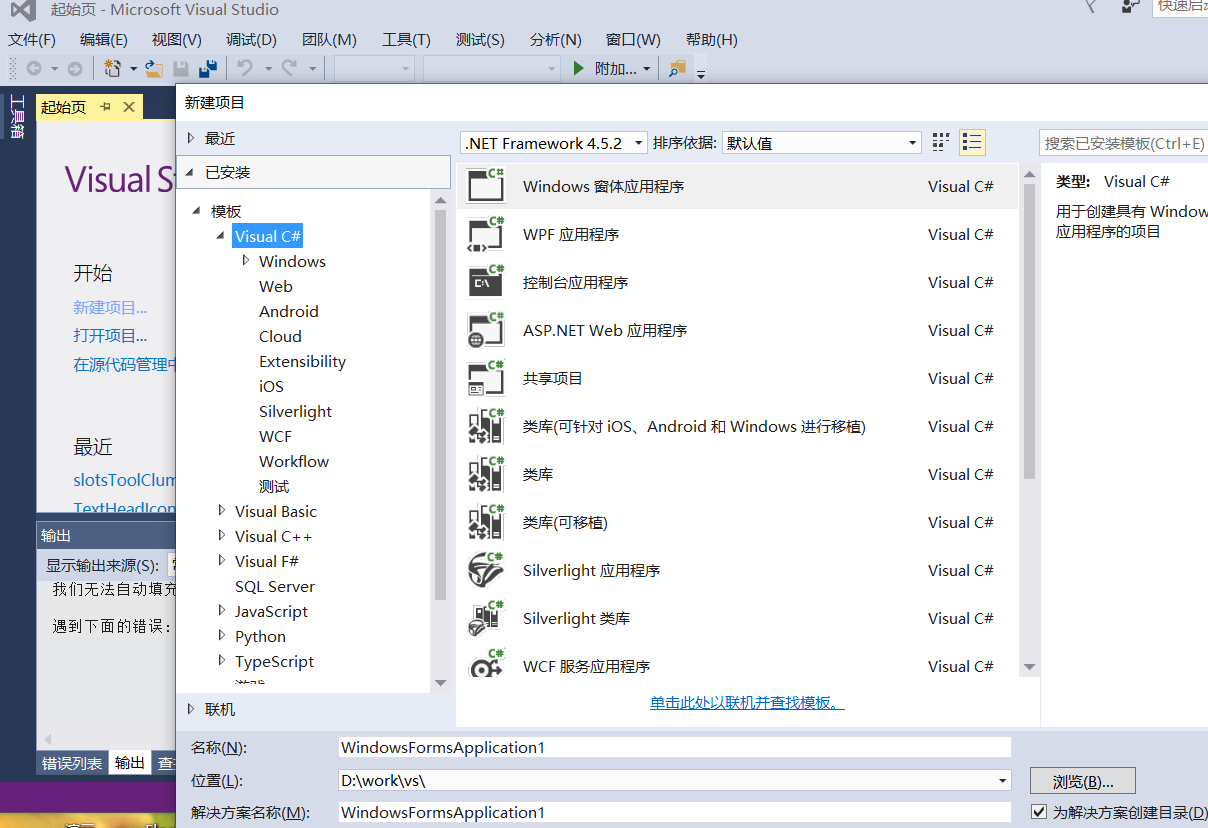
Task: Collapse the 已安装 section
Action: point(191,172)
